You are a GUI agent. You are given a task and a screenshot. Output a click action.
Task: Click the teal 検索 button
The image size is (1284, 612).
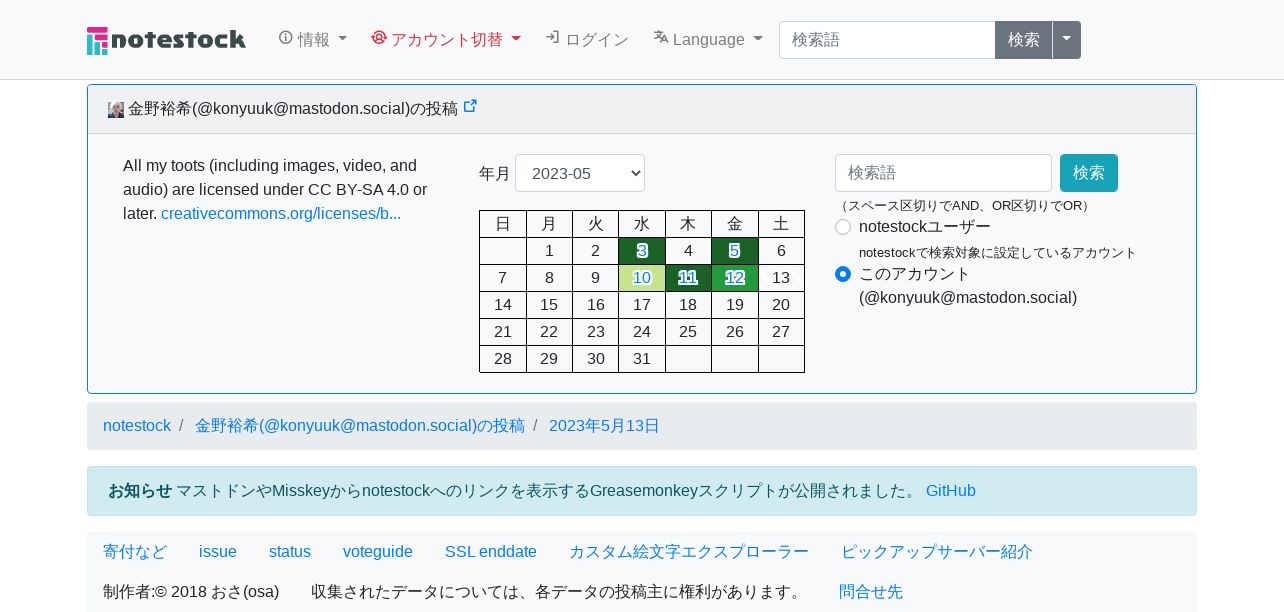1089,173
